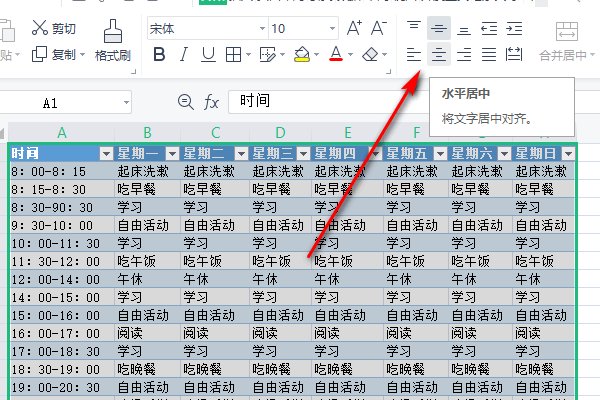This screenshot has width=600, height=400.
Task: Click the zoom magnifier beside fx
Action: pyautogui.click(x=186, y=102)
